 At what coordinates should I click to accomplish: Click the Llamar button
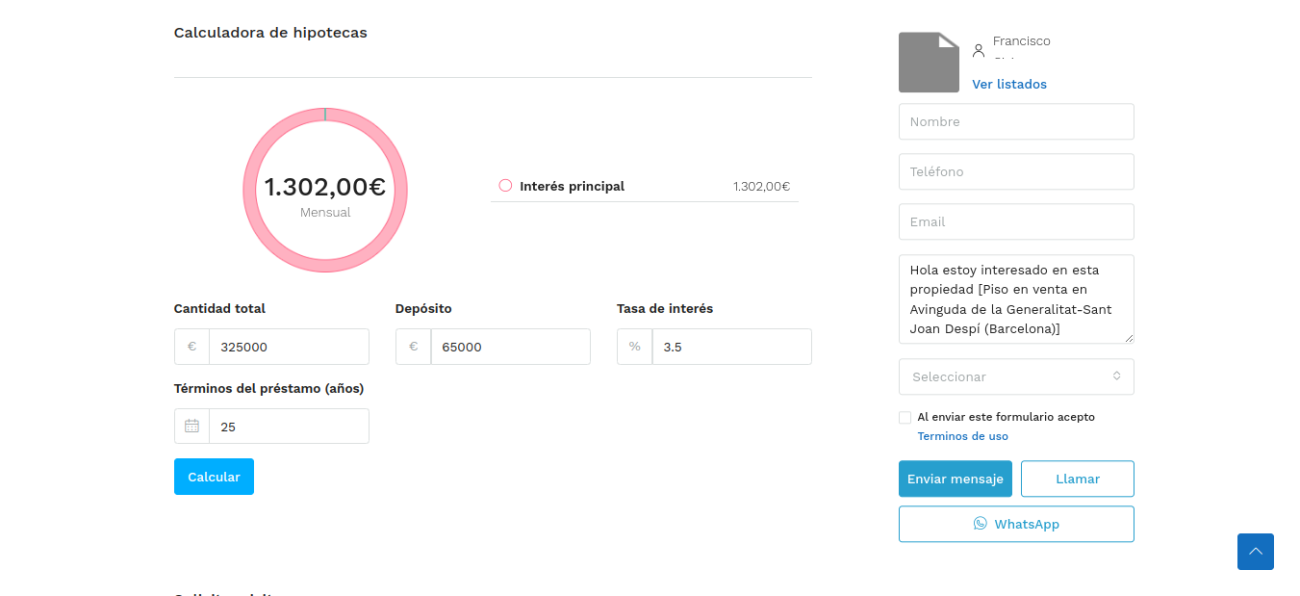(x=1077, y=479)
